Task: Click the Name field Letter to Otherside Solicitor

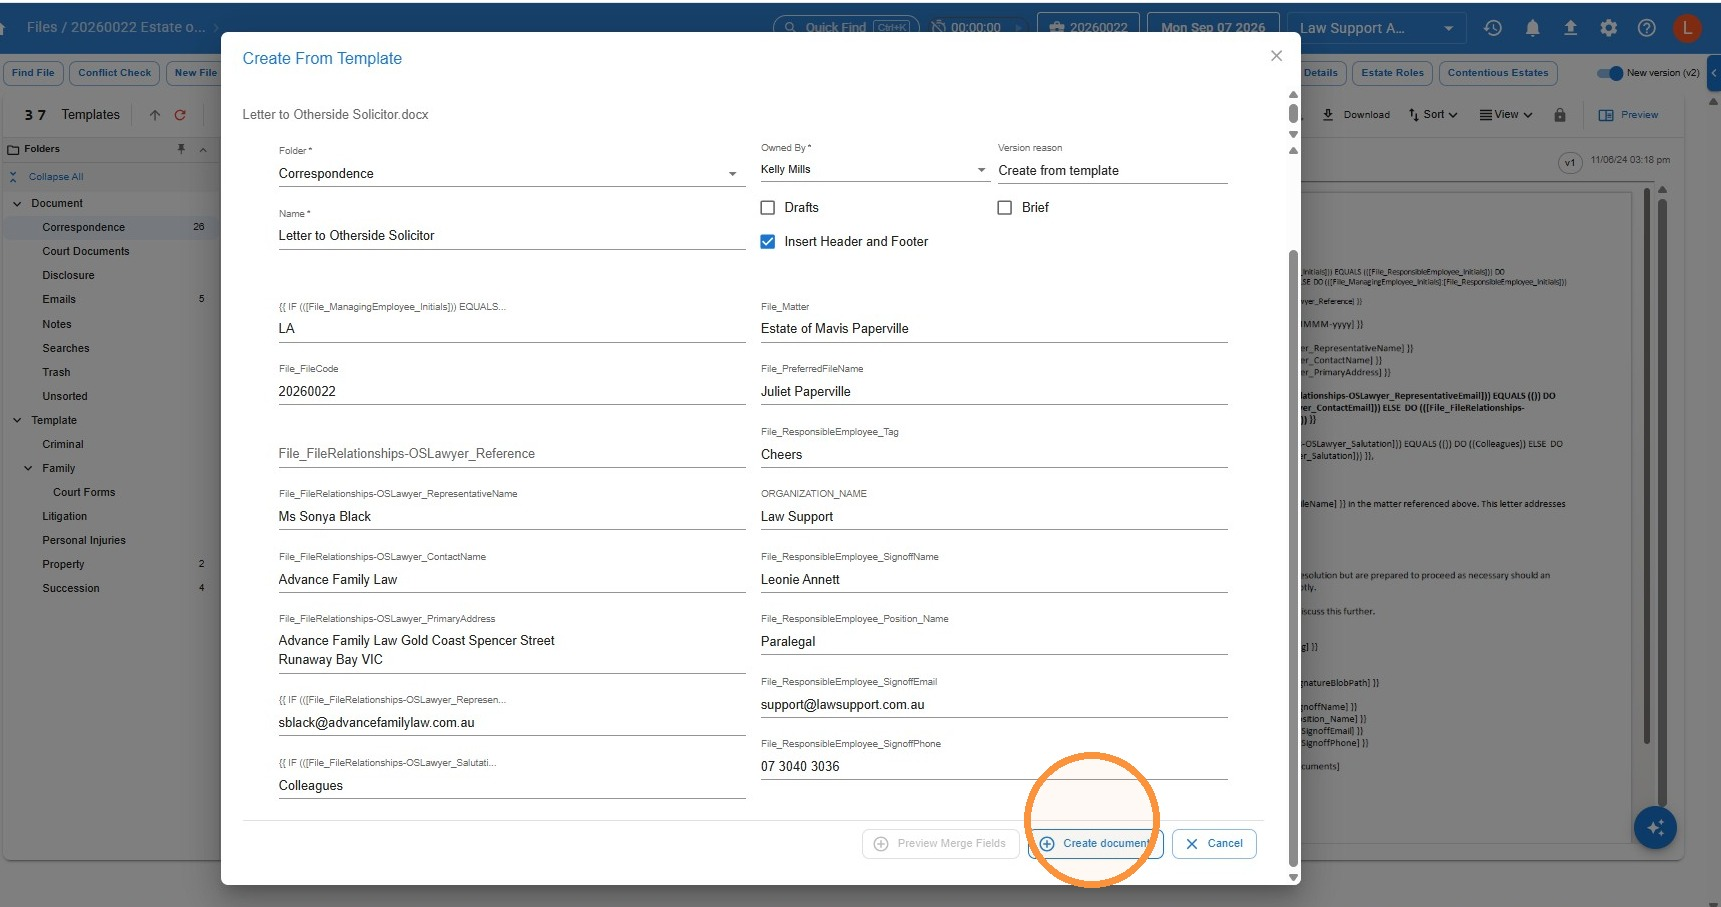Action: pyautogui.click(x=512, y=236)
